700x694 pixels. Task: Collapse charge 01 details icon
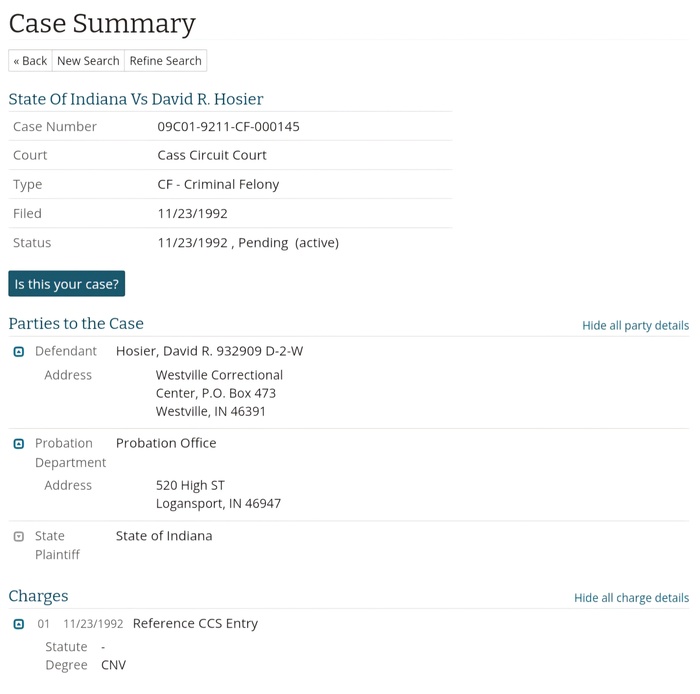pyautogui.click(x=19, y=624)
